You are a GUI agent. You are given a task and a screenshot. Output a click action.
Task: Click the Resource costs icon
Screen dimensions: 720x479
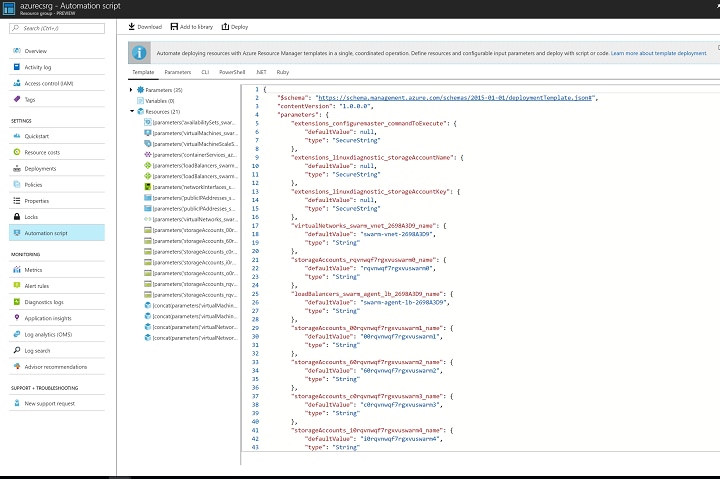point(17,152)
